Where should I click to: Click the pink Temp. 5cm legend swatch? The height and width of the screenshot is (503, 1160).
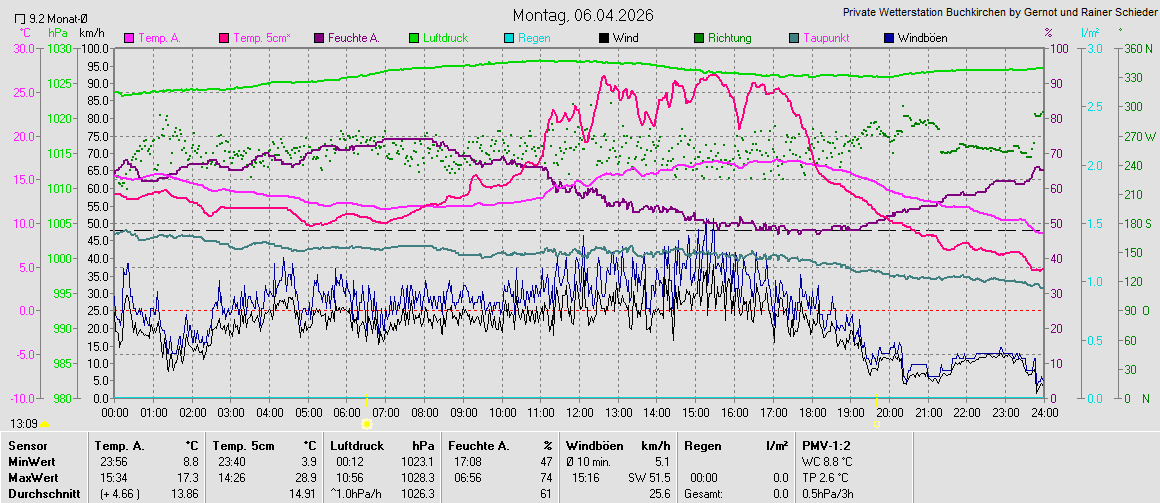[x=225, y=38]
